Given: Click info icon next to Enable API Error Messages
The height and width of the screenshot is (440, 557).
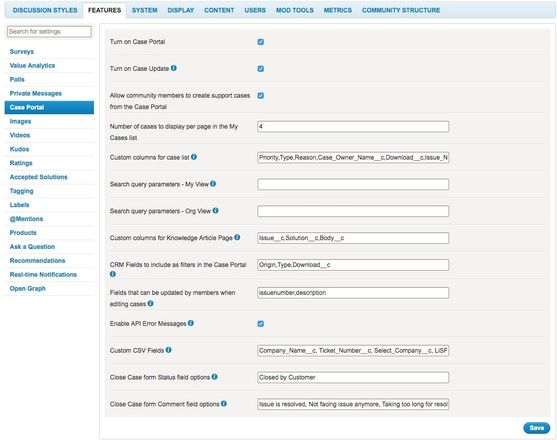Looking at the screenshot, I should click(191, 323).
